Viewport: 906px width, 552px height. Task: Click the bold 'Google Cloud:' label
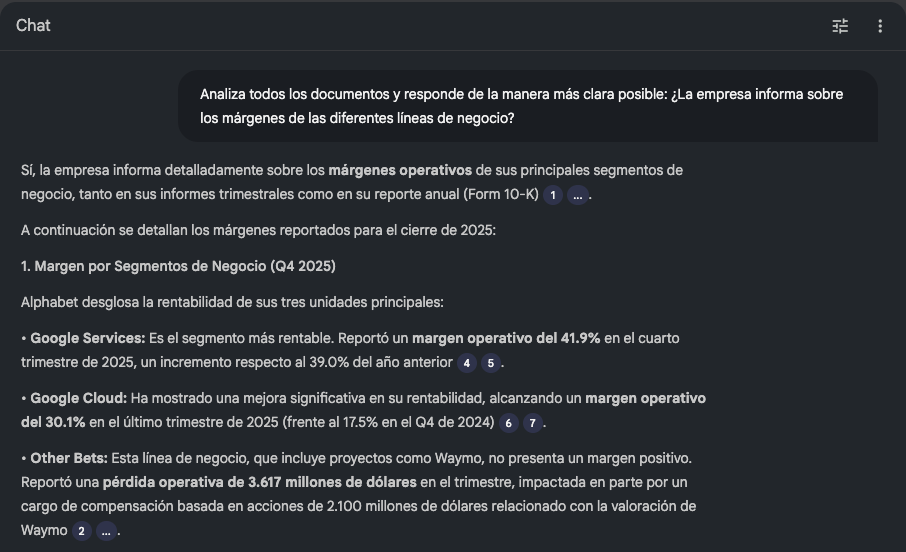coord(78,398)
